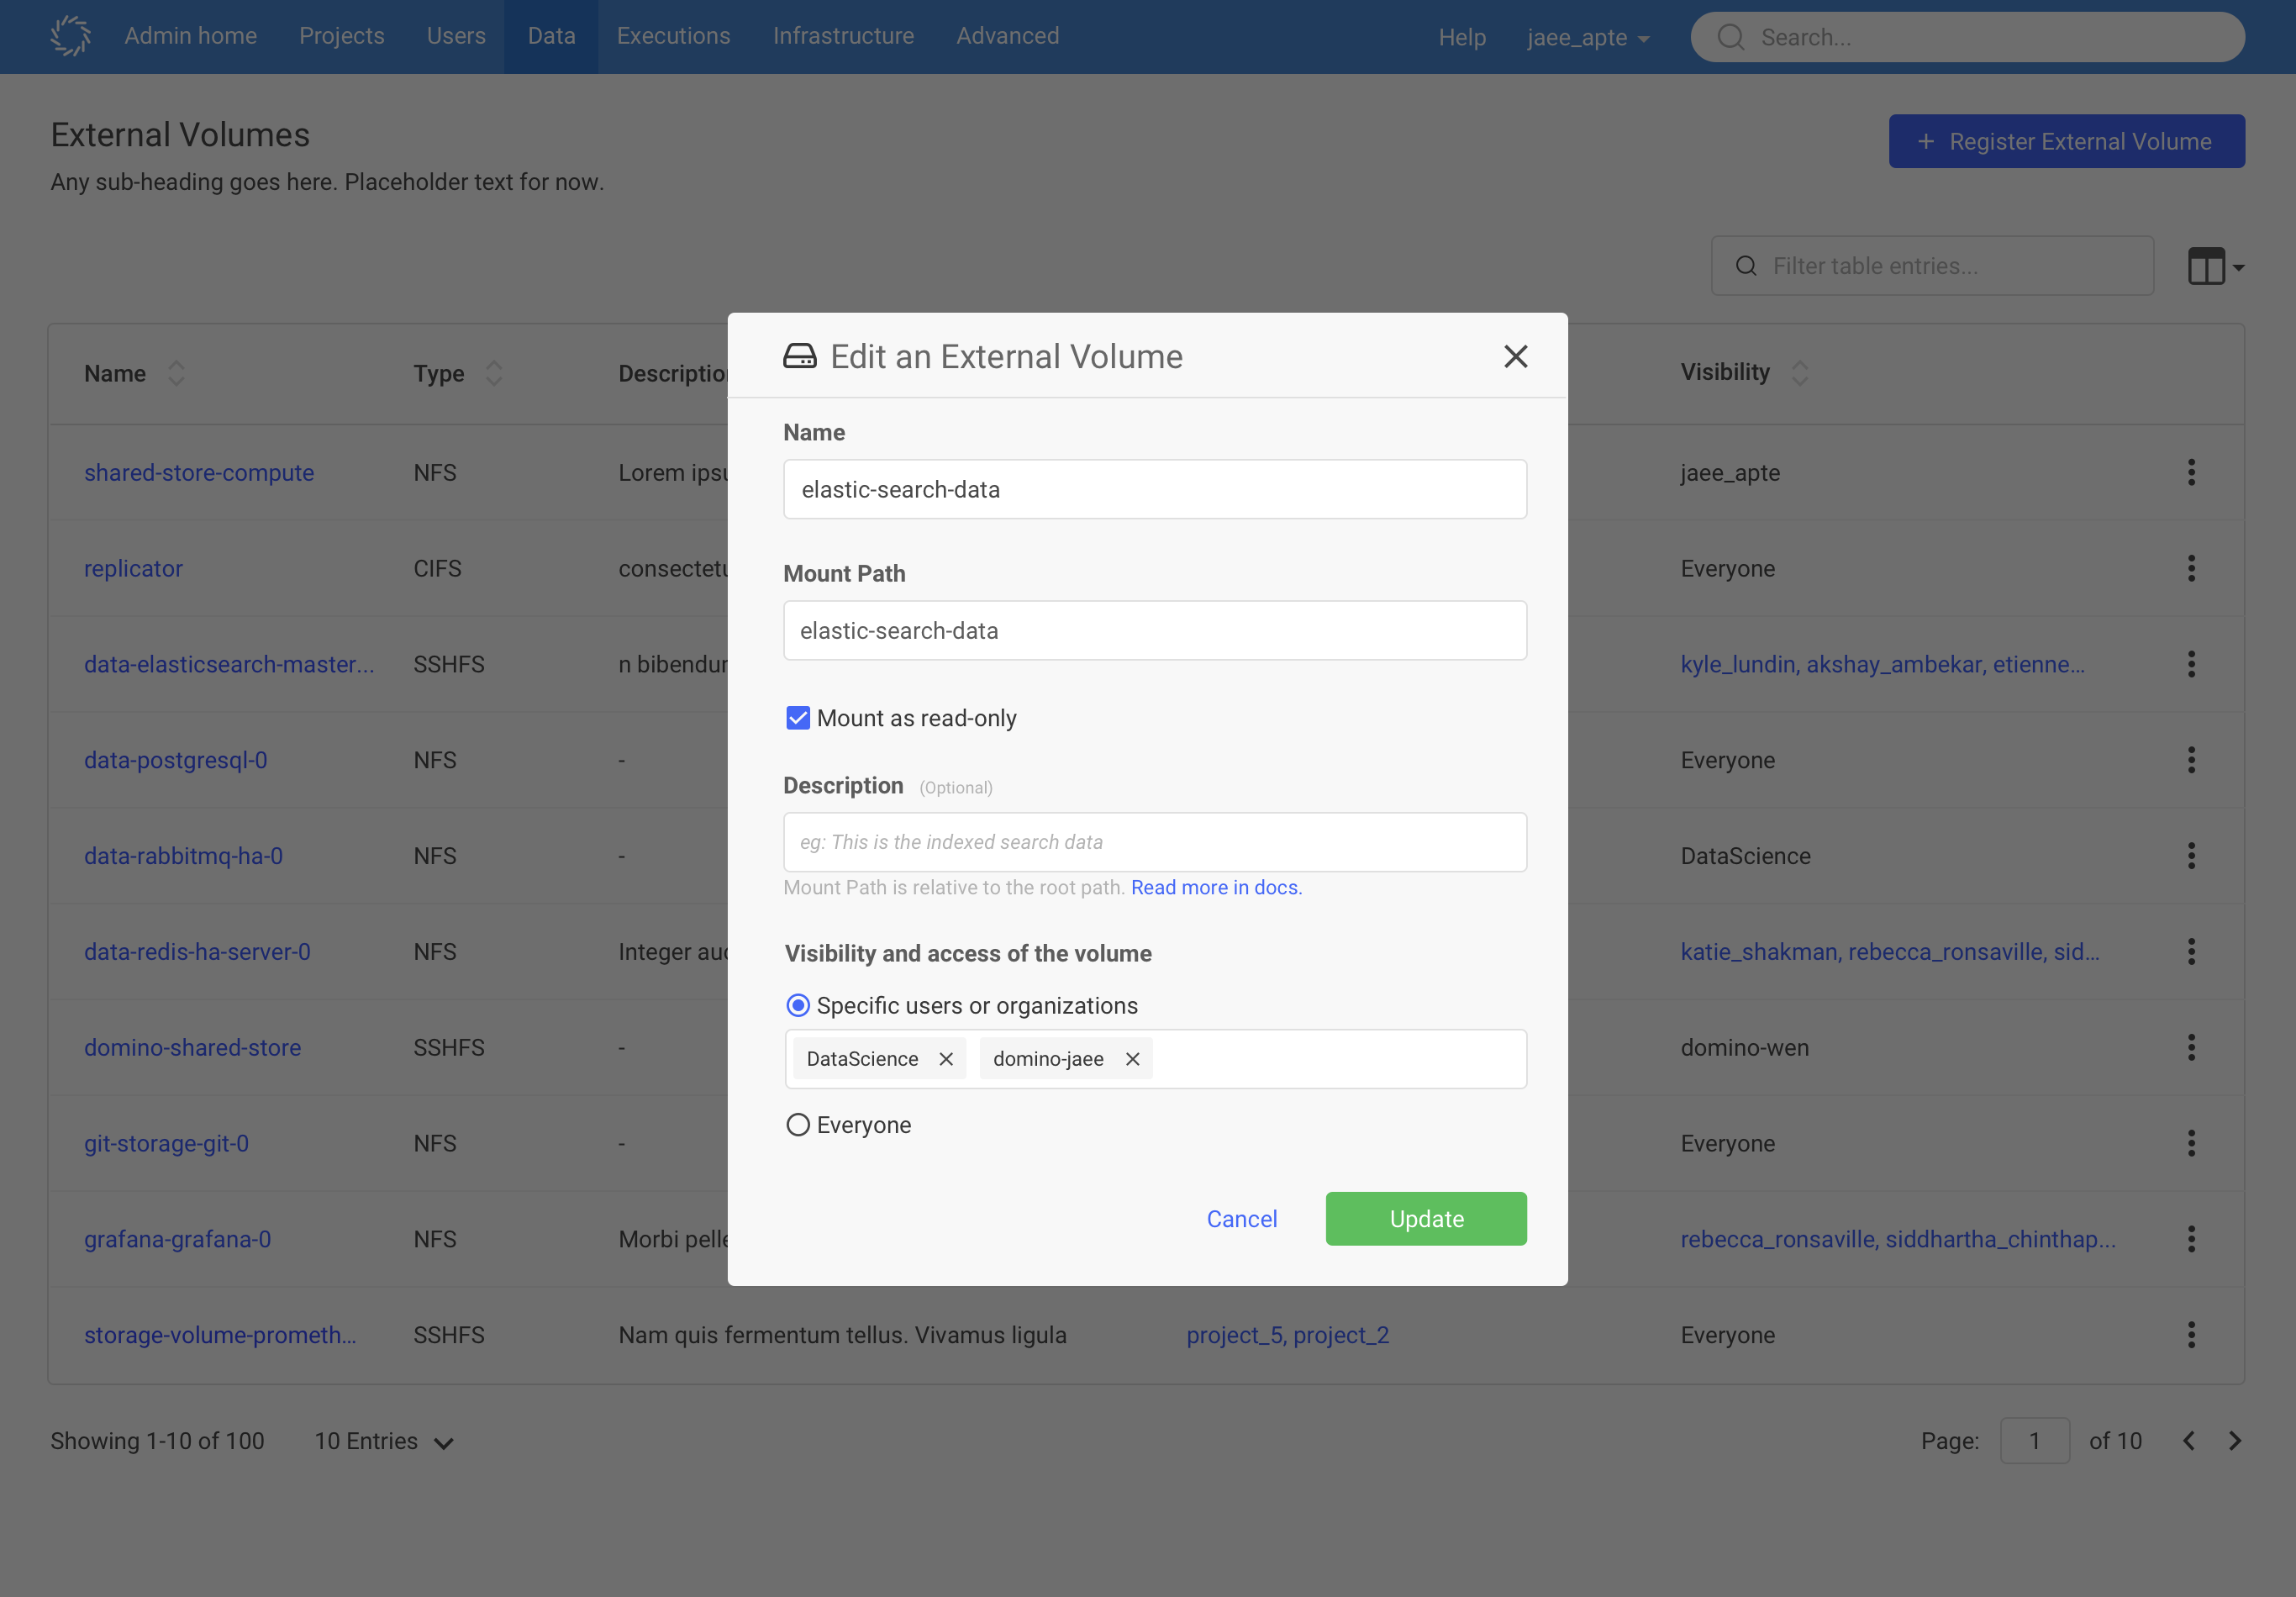Go to previous page arrow

tap(2188, 1441)
